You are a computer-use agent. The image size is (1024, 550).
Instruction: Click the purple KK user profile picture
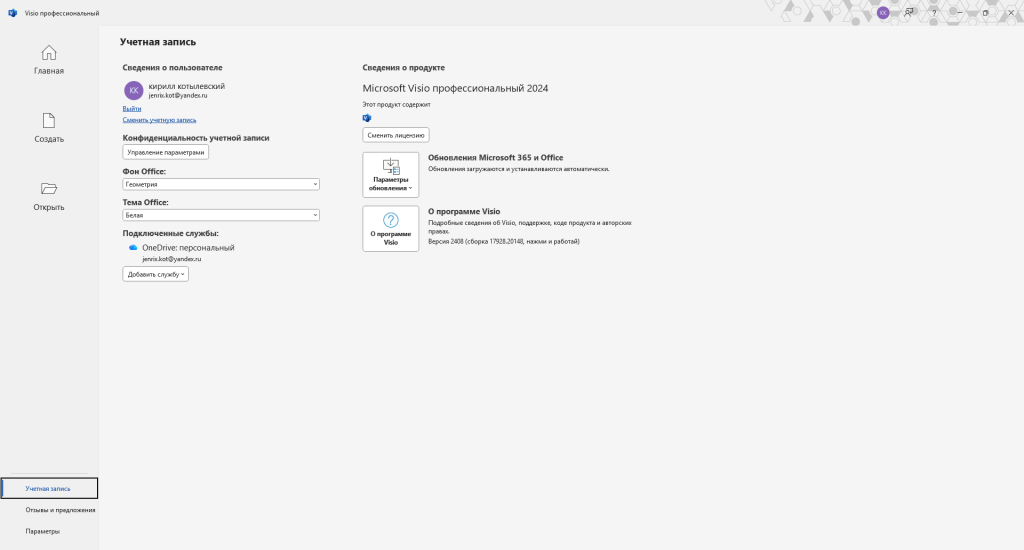[133, 90]
